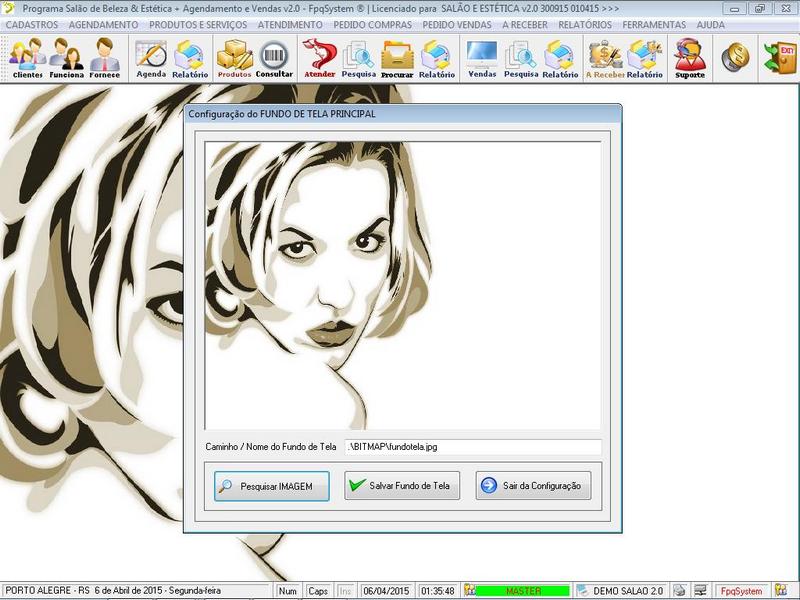Click the printer icon in status bar
This screenshot has height=600, width=800.
click(680, 591)
